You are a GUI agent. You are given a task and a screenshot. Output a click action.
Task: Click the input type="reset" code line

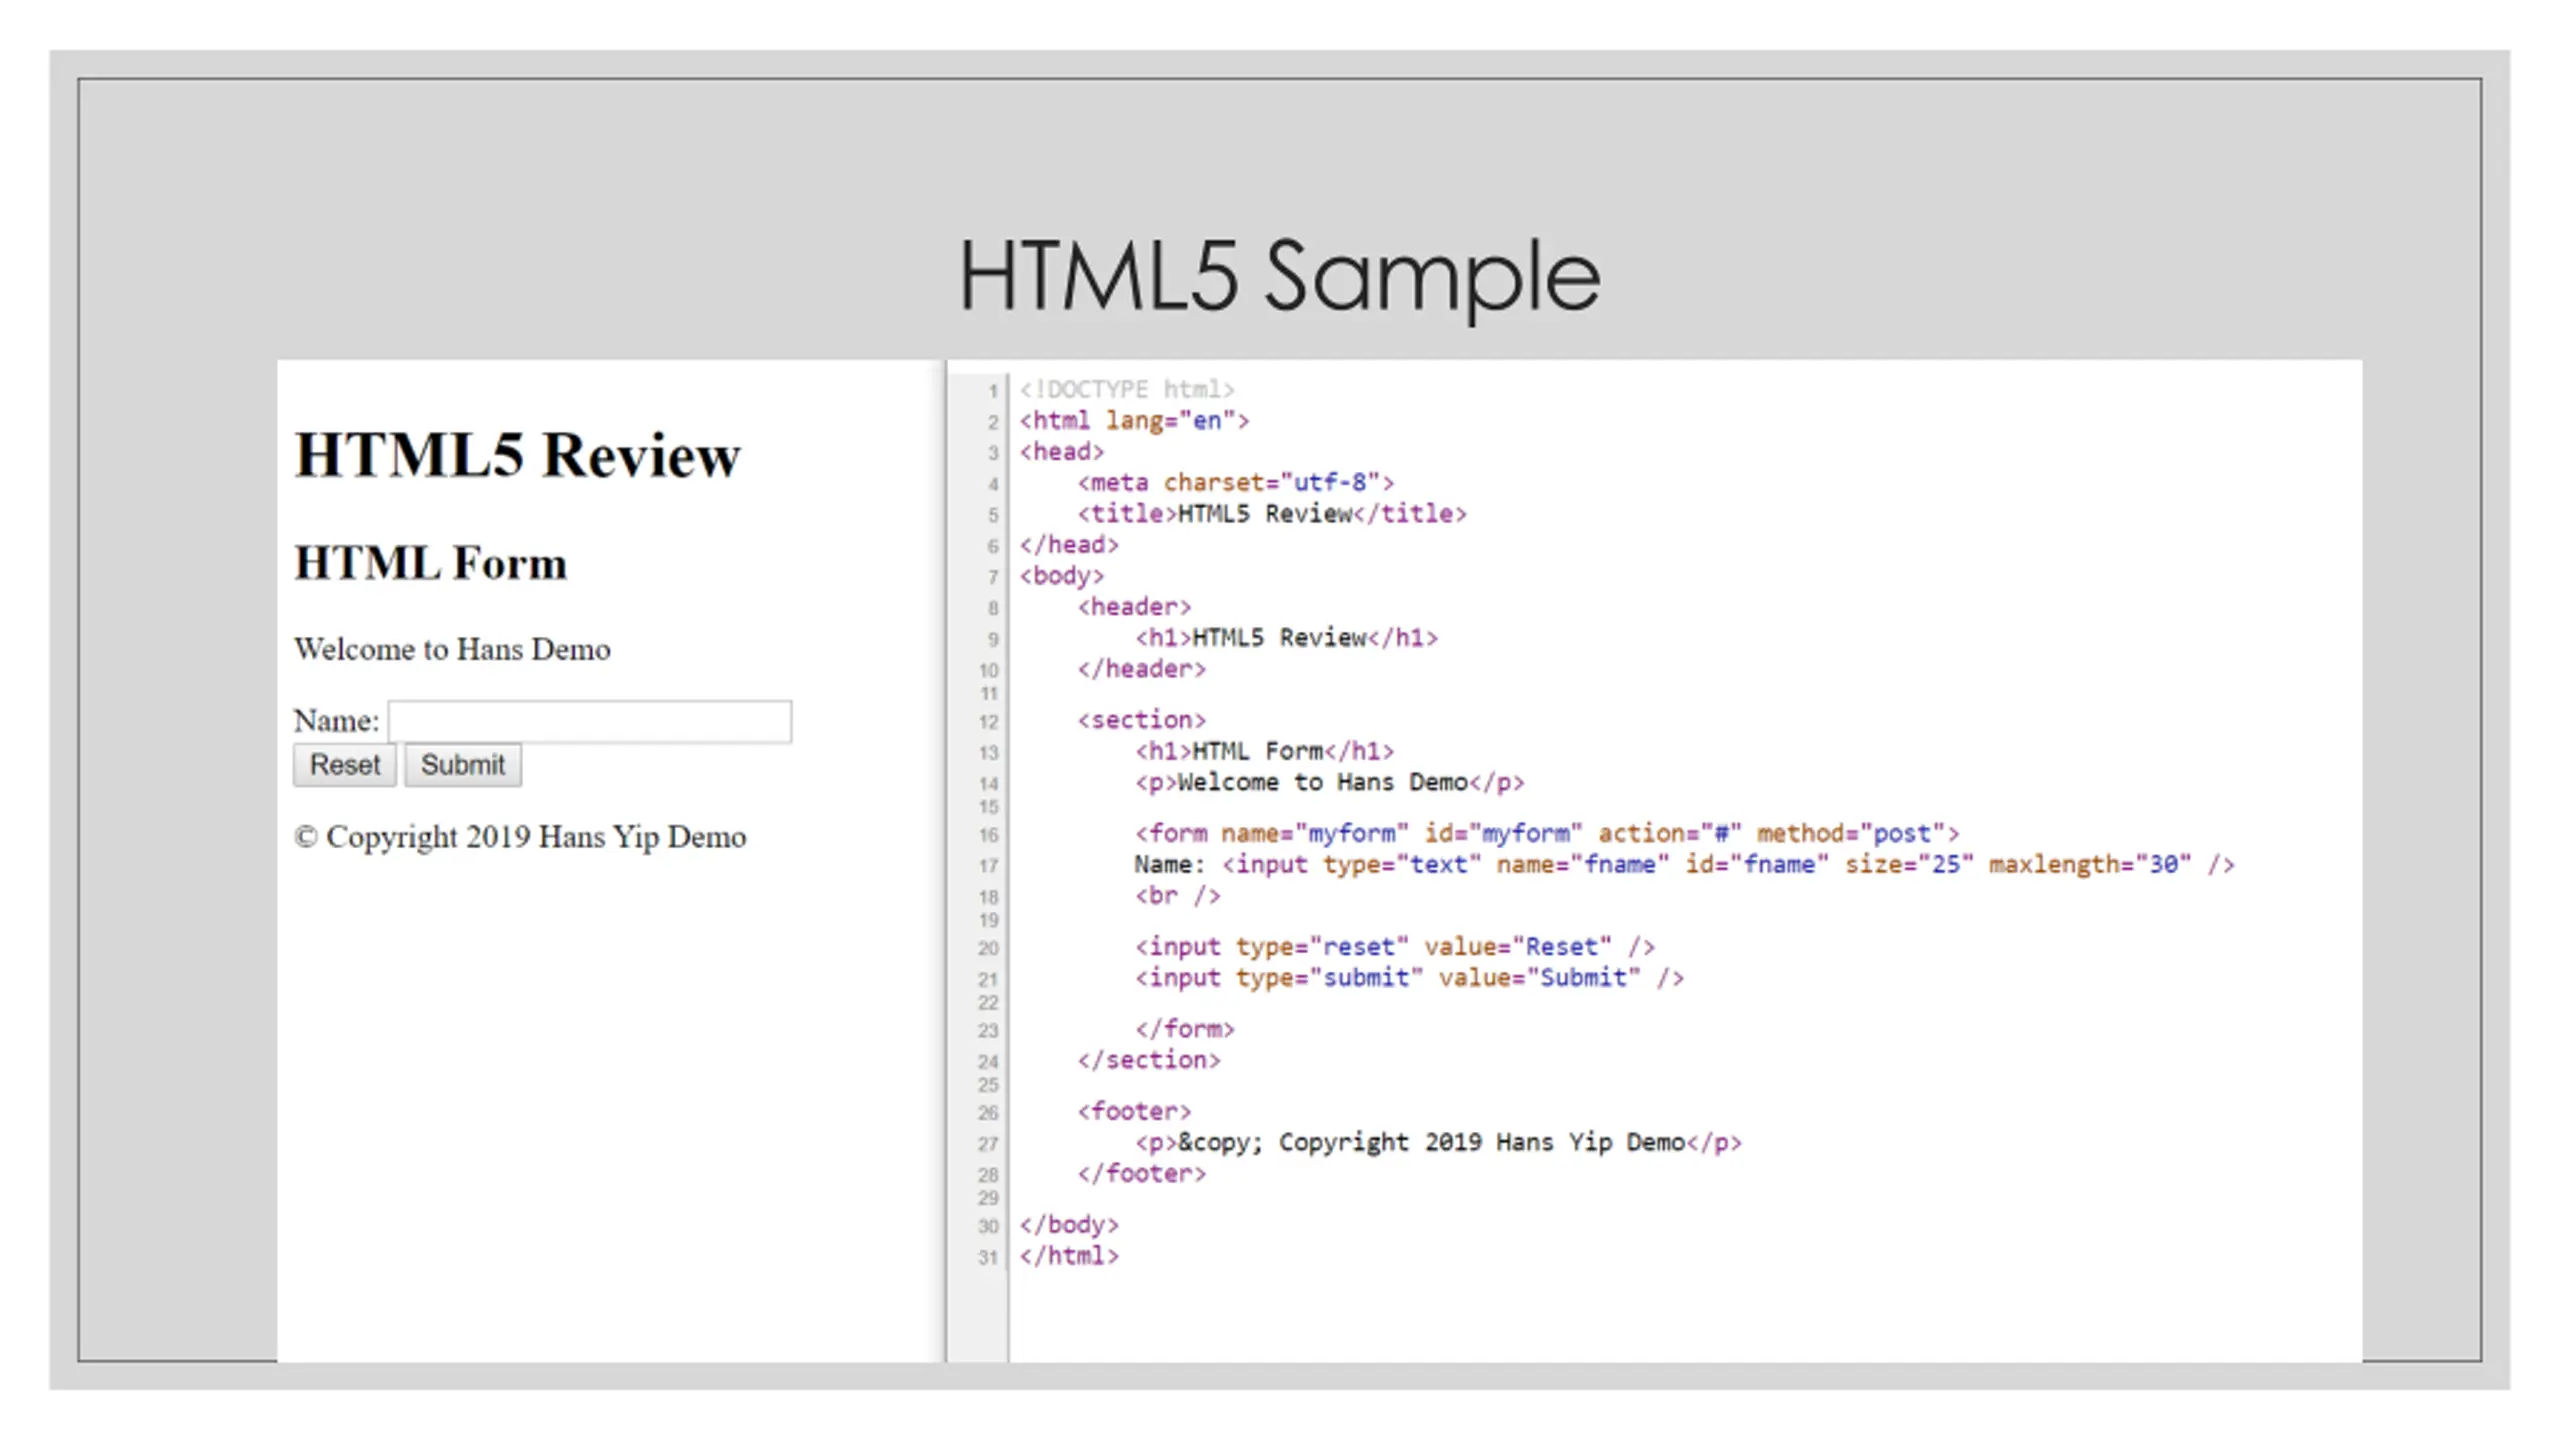1395,946
